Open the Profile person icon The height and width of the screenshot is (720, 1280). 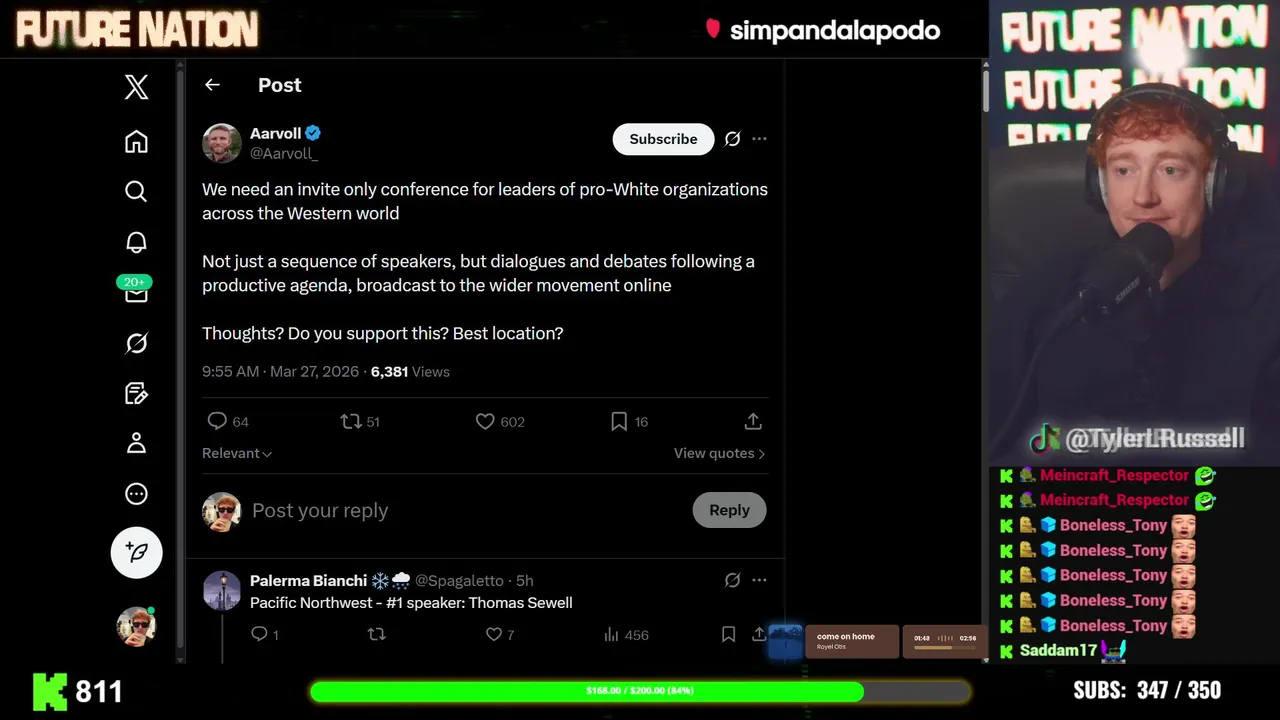(x=136, y=443)
